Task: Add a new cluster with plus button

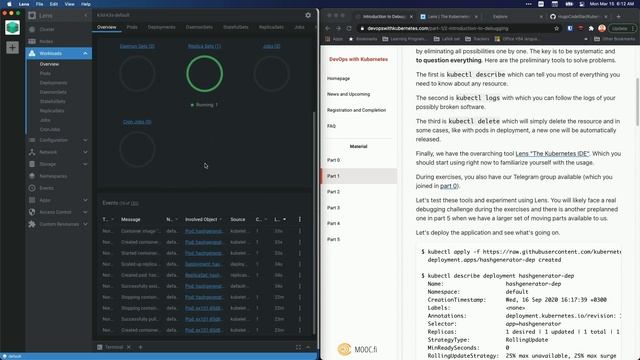Action: [x=12, y=48]
